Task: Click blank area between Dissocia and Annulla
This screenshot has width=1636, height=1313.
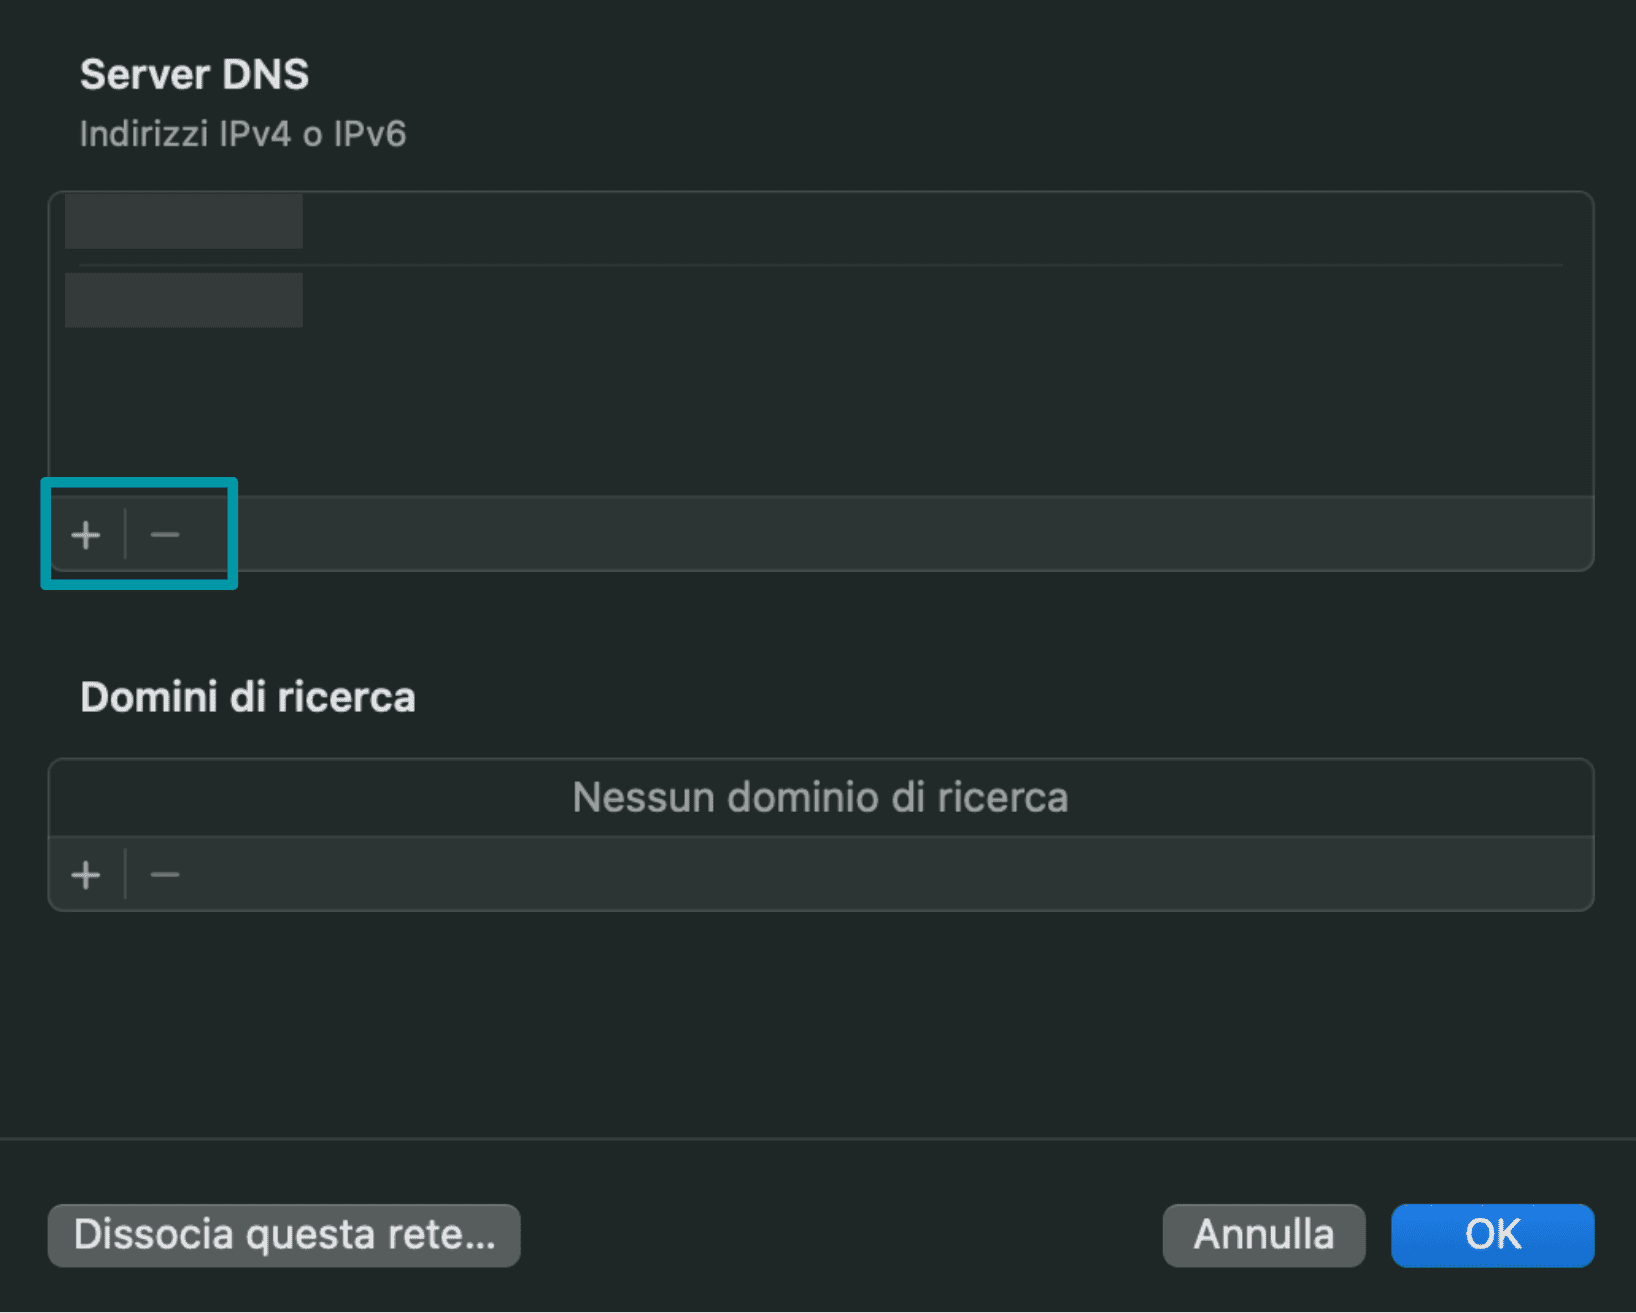Action: pos(840,1235)
